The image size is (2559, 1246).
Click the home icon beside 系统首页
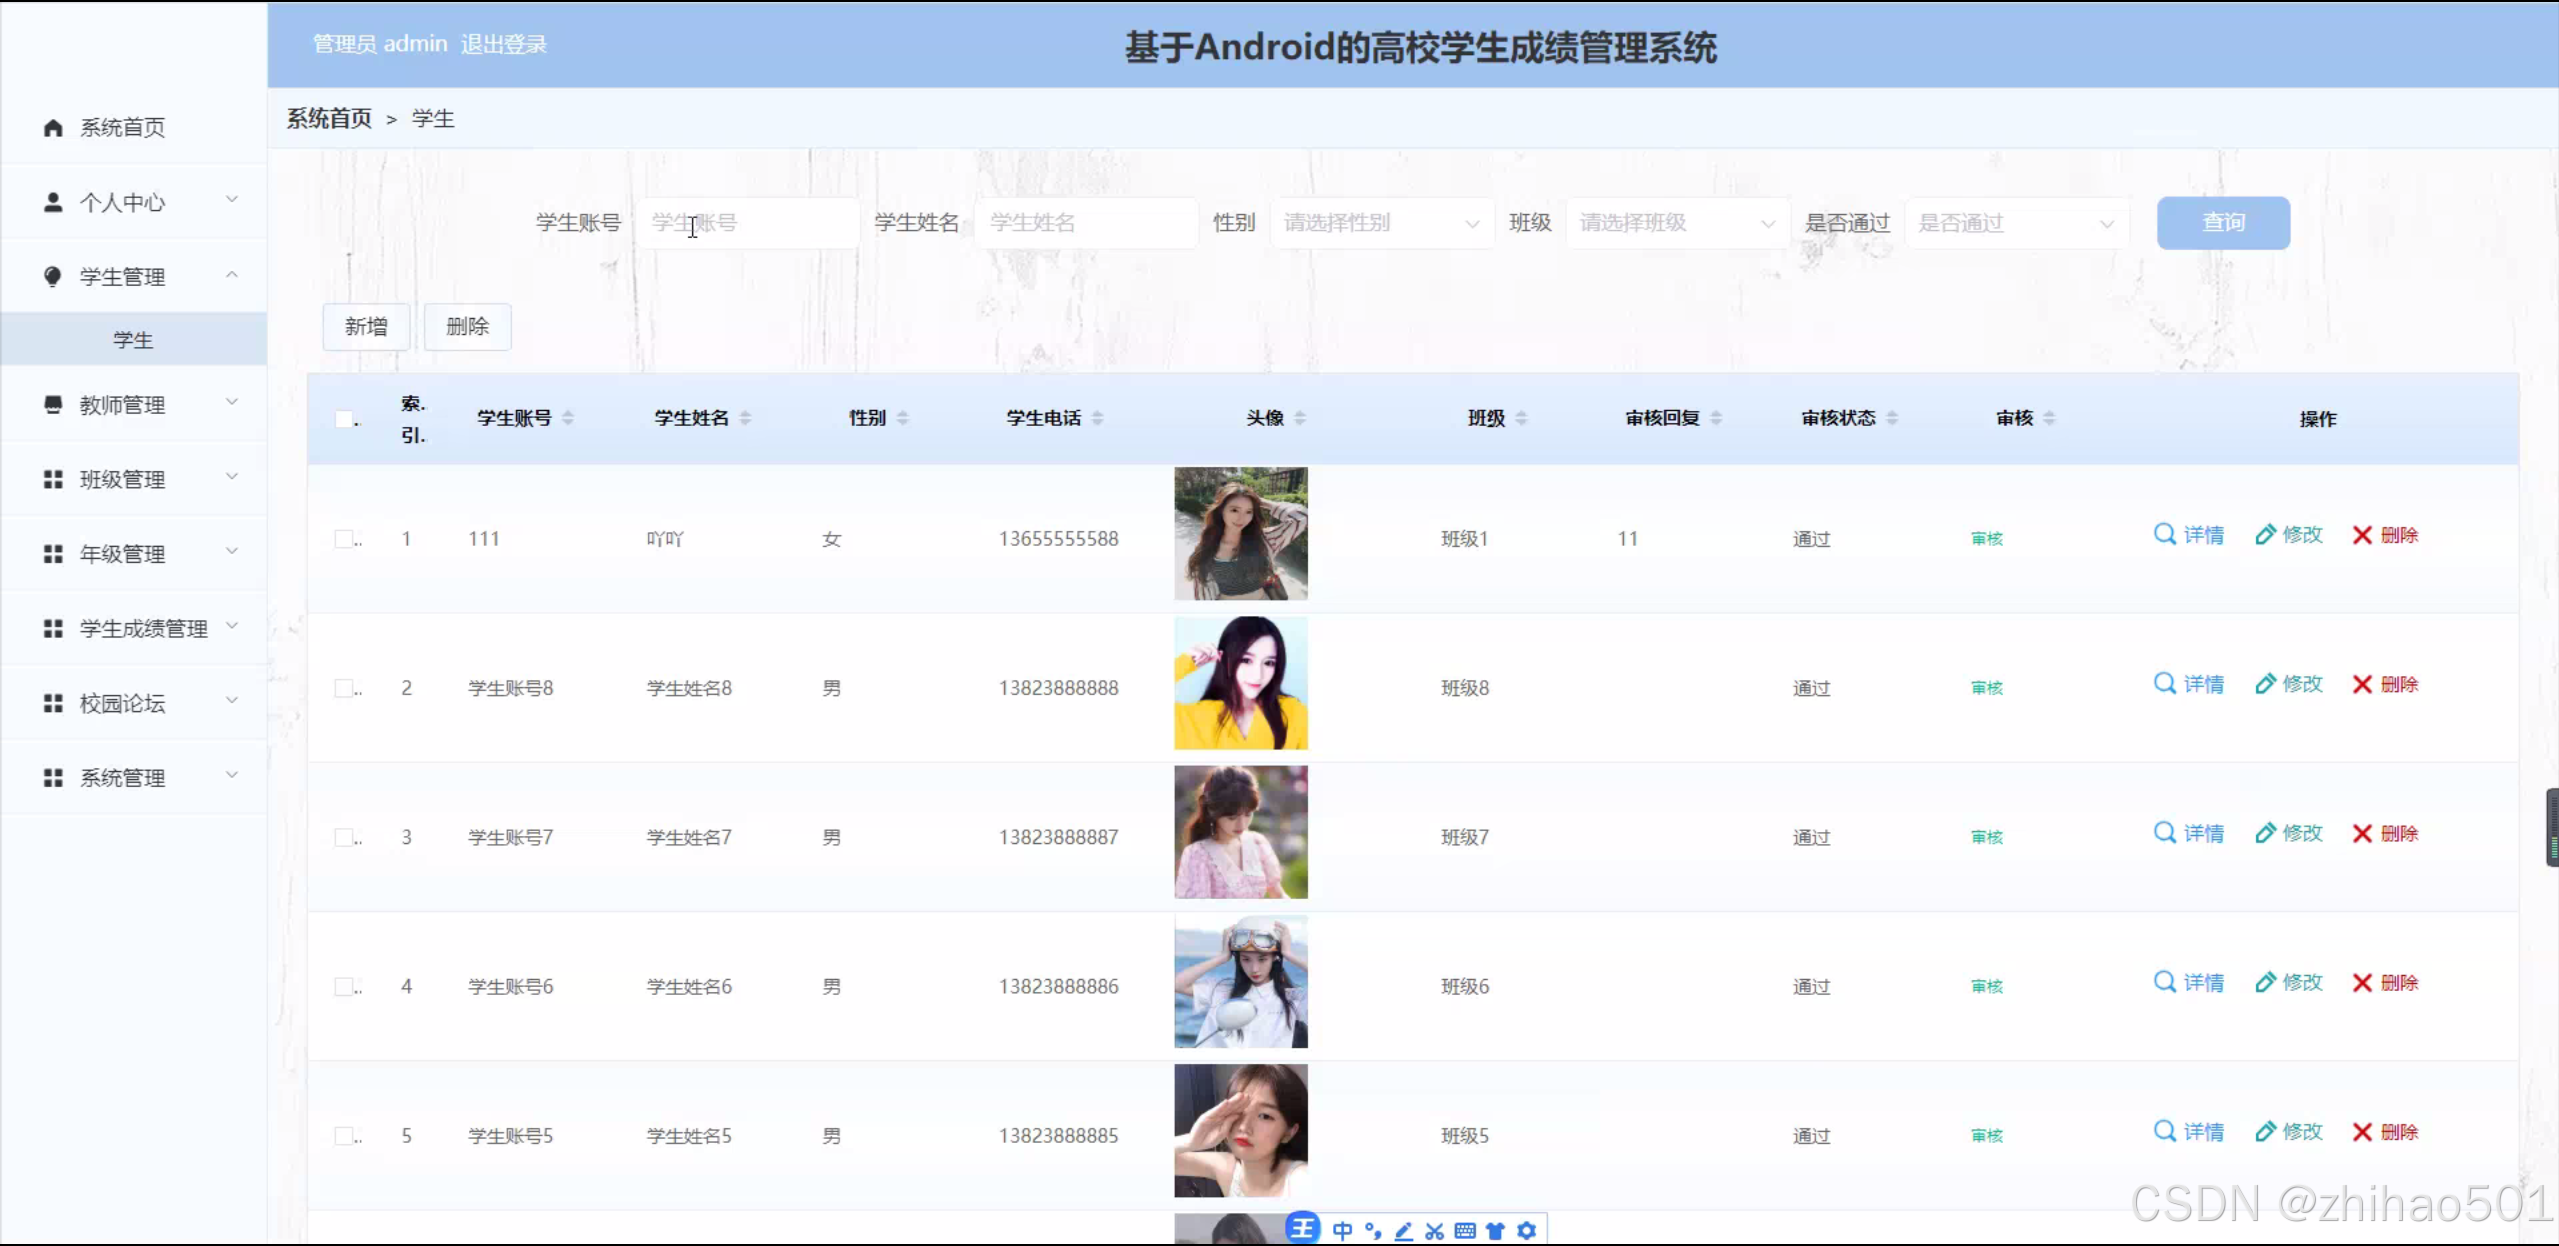tap(53, 127)
